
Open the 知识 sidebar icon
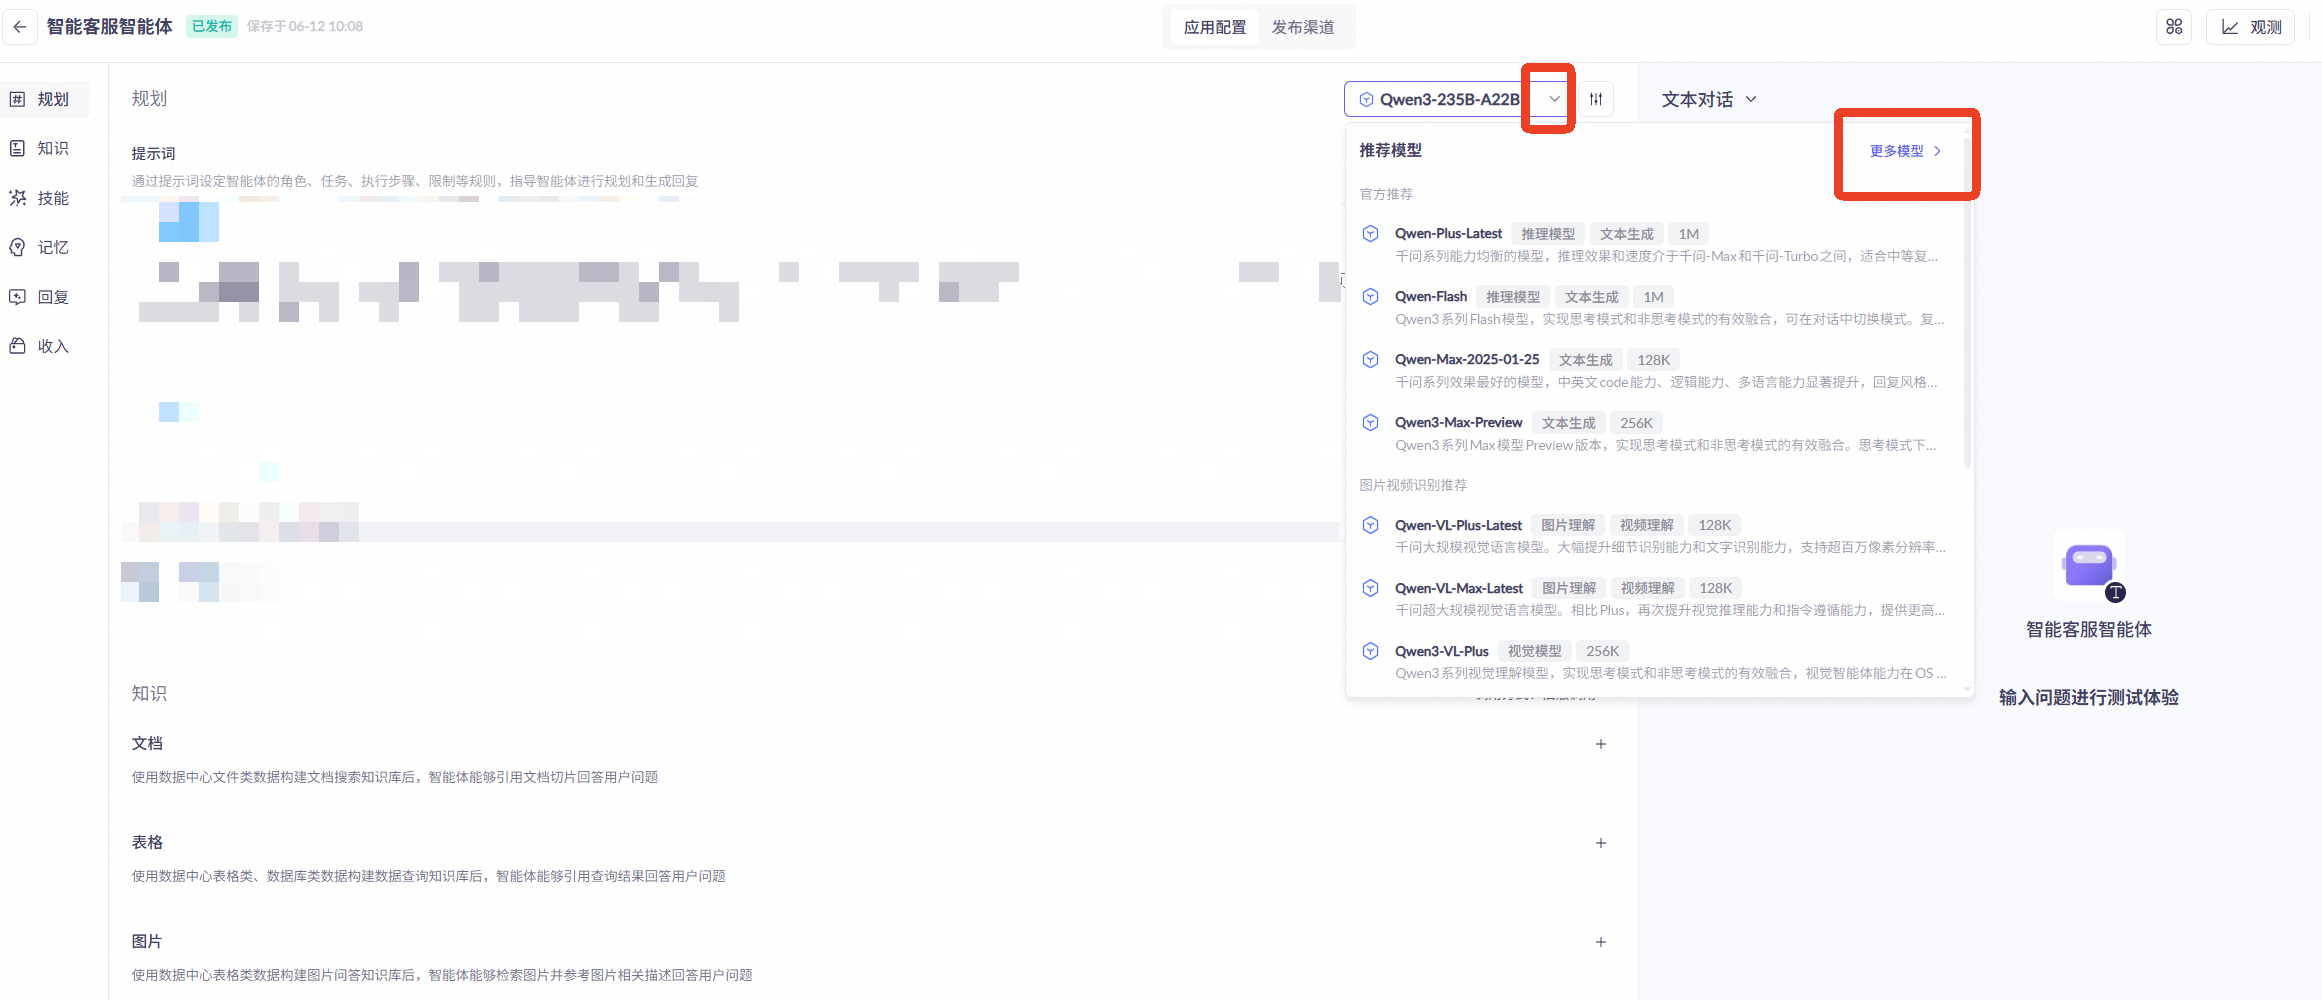pyautogui.click(x=18, y=148)
